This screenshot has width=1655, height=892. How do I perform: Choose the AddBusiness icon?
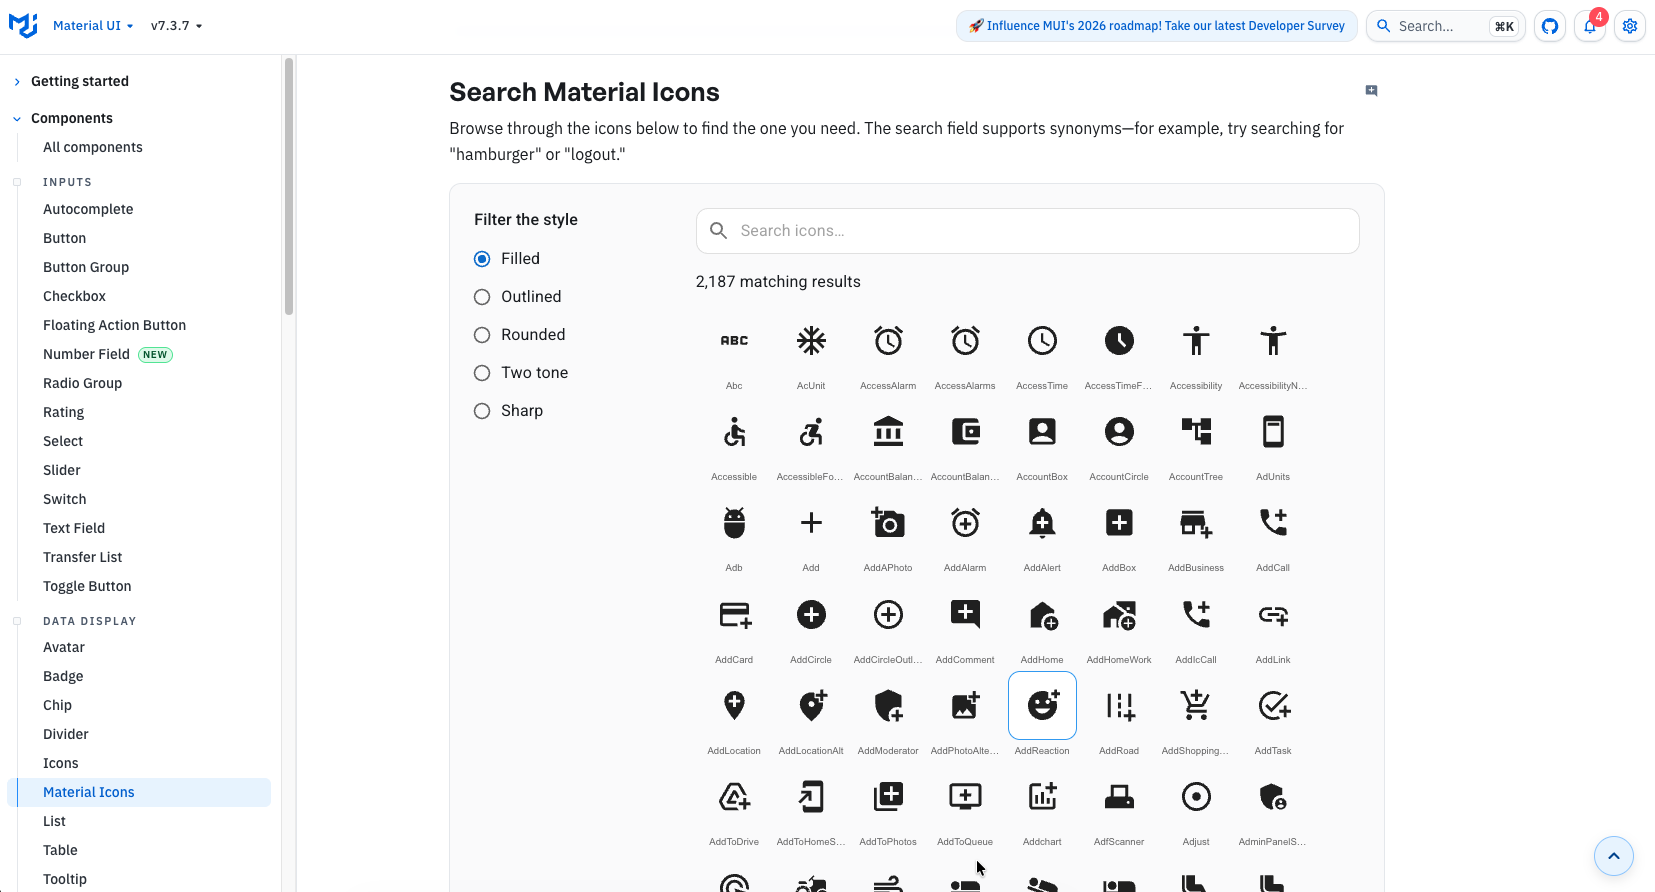point(1196,523)
